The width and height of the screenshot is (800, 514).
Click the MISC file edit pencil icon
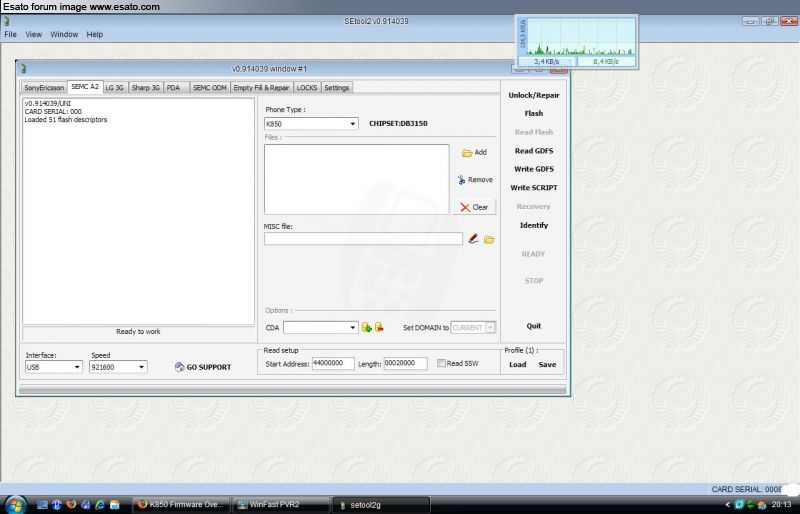(473, 238)
